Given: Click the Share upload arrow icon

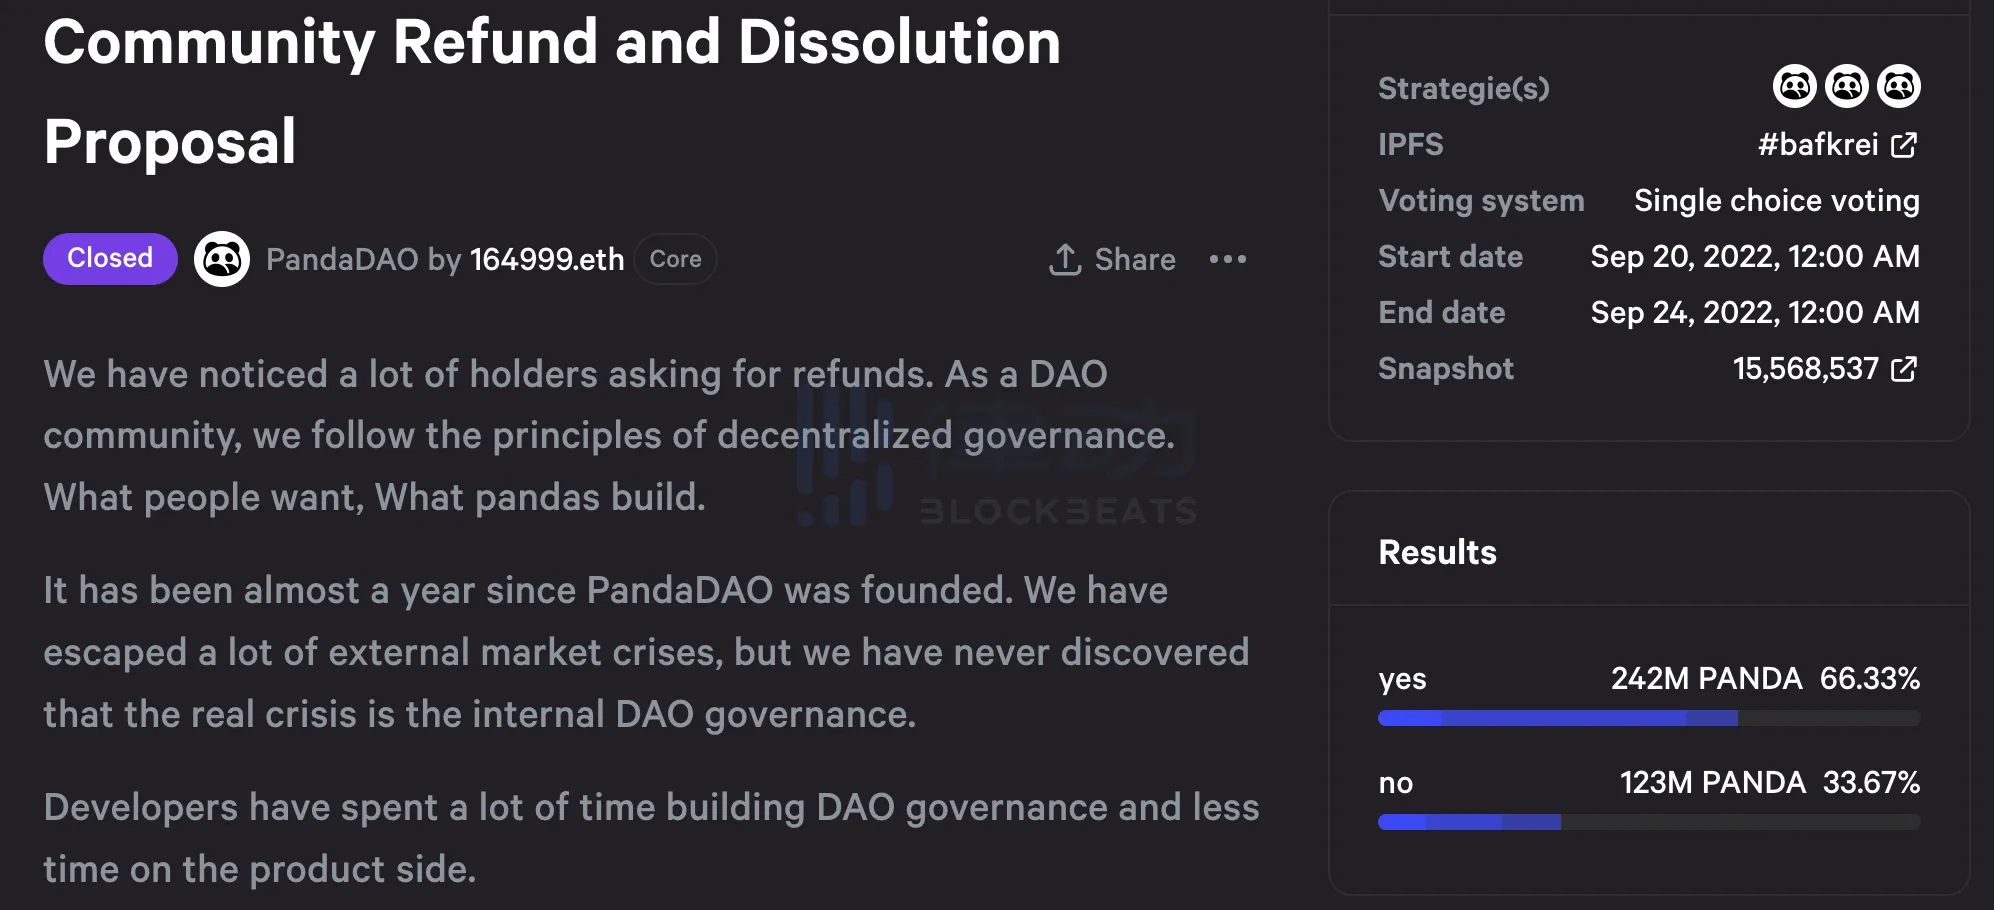Looking at the screenshot, I should [1066, 259].
